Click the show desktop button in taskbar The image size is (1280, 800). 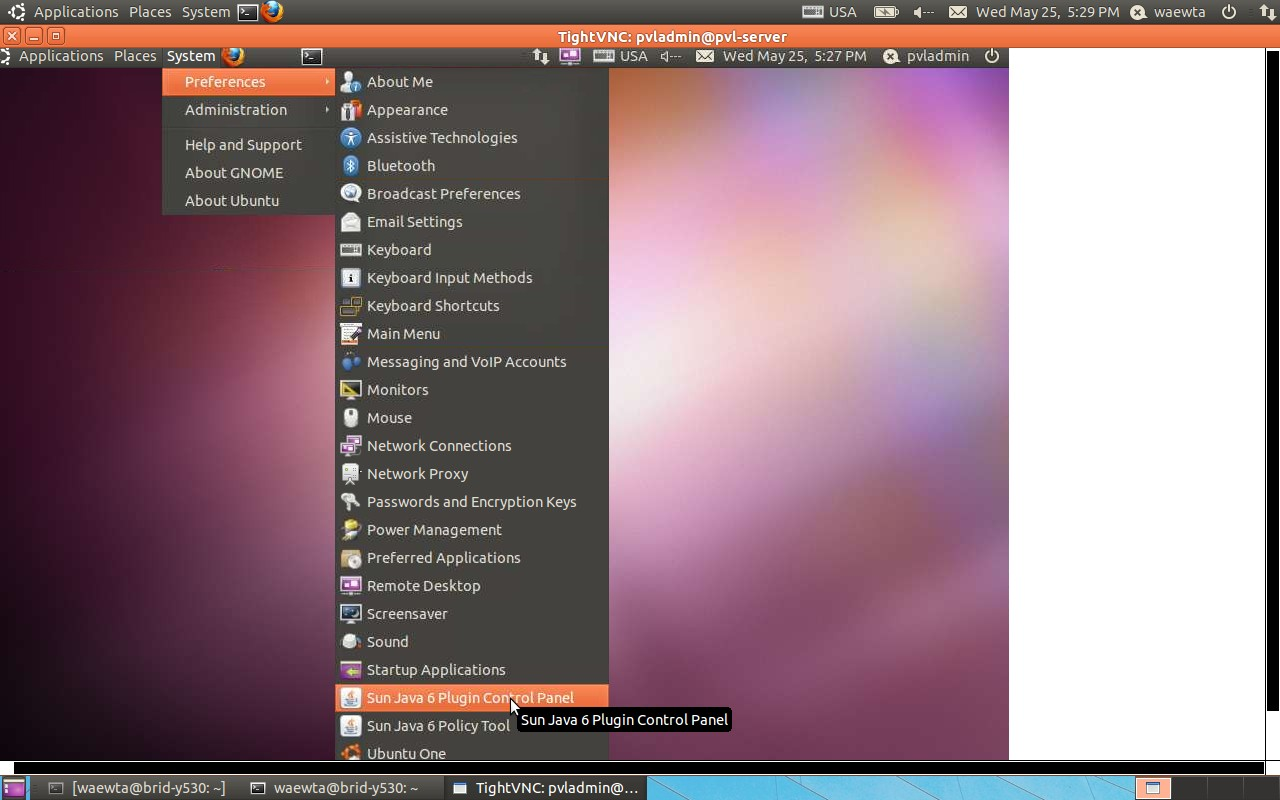coord(13,788)
